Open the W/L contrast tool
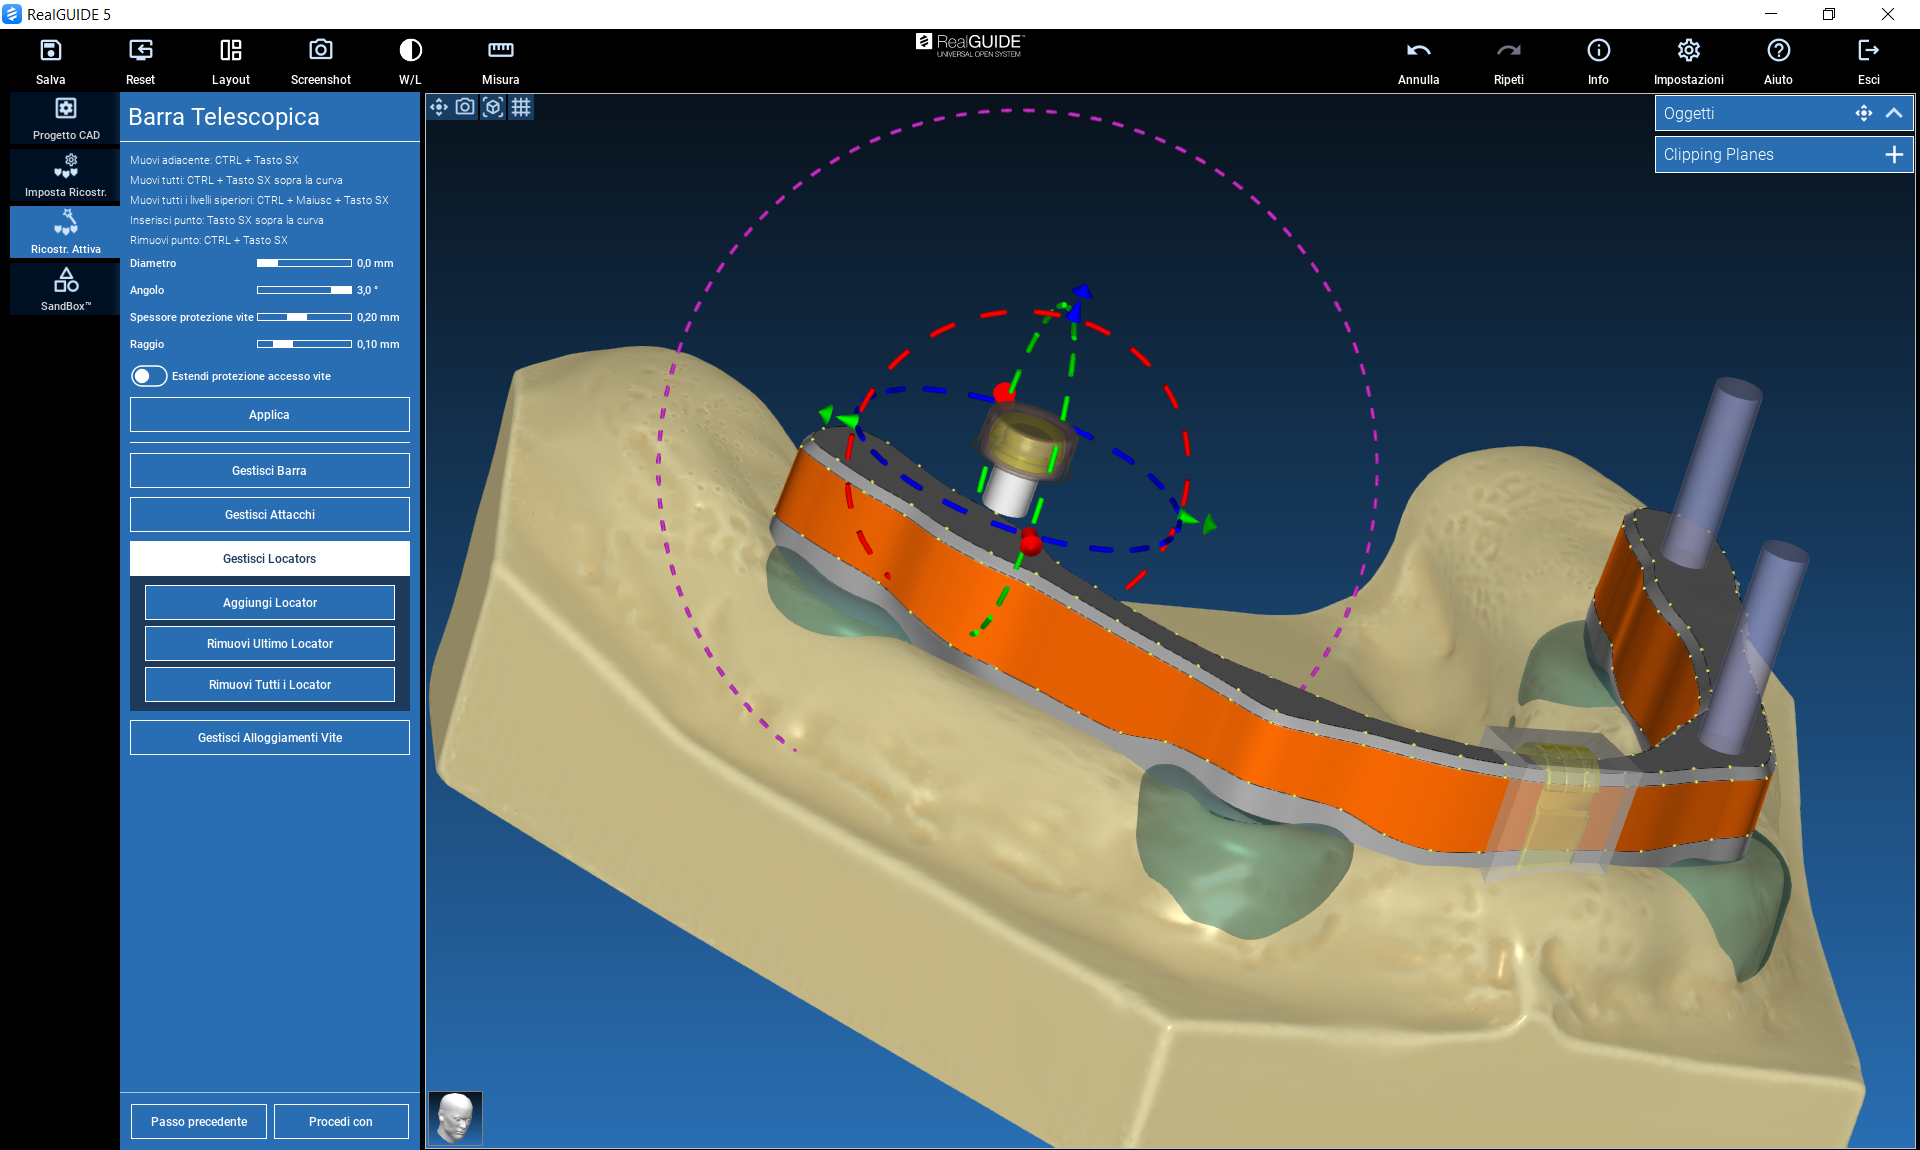1920x1150 pixels. tap(410, 51)
